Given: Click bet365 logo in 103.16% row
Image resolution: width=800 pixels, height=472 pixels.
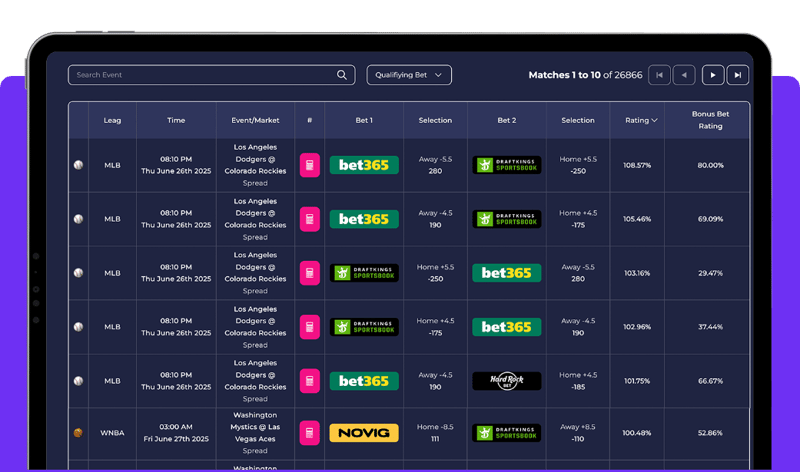Looking at the screenshot, I should tap(507, 273).
